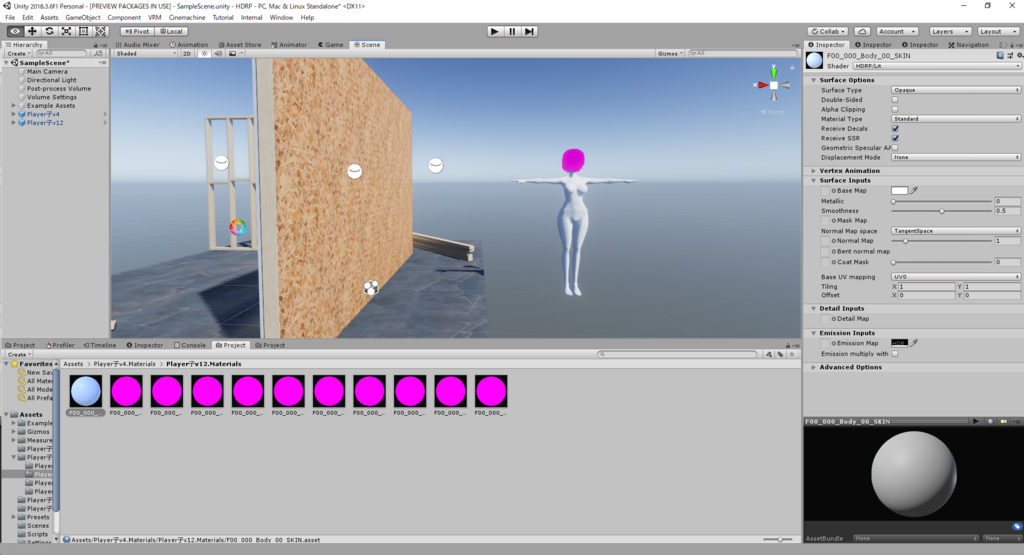The image size is (1024, 555).
Task: Open material help book icon
Action: [1000, 56]
